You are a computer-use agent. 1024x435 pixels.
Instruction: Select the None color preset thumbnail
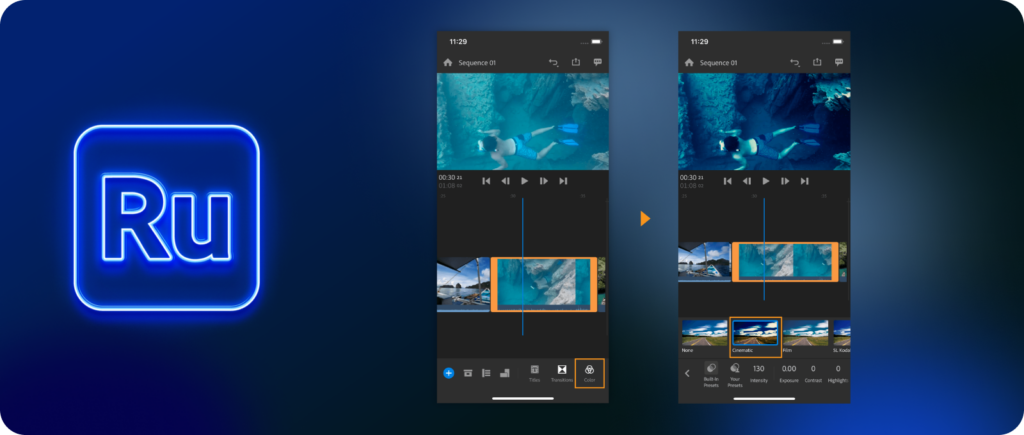point(704,332)
